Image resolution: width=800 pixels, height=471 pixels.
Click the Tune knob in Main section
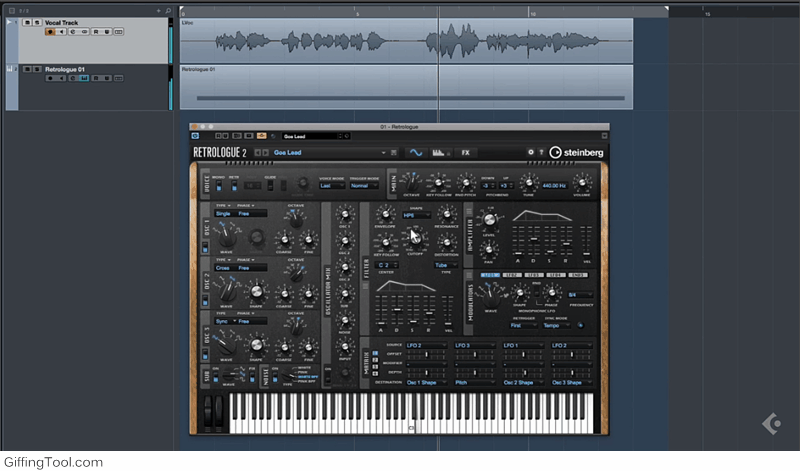pos(529,183)
